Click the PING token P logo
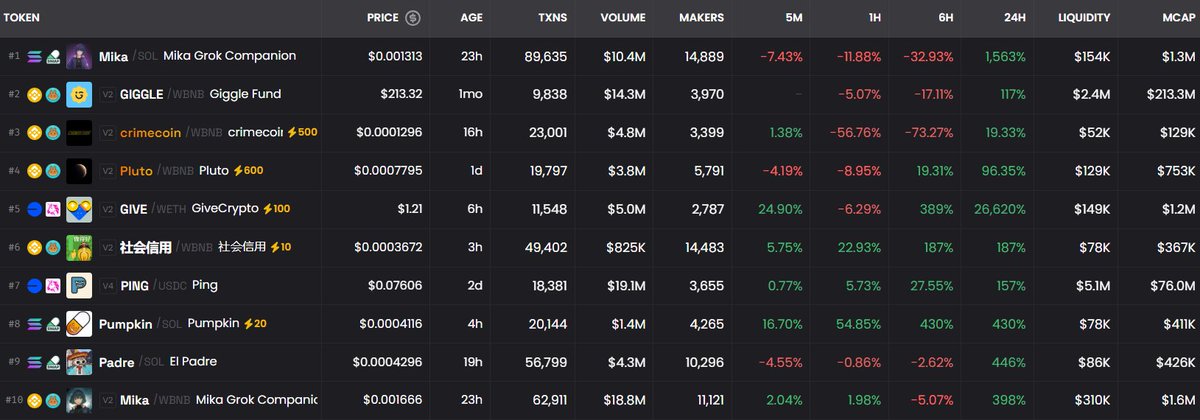1200x420 pixels. pos(79,286)
